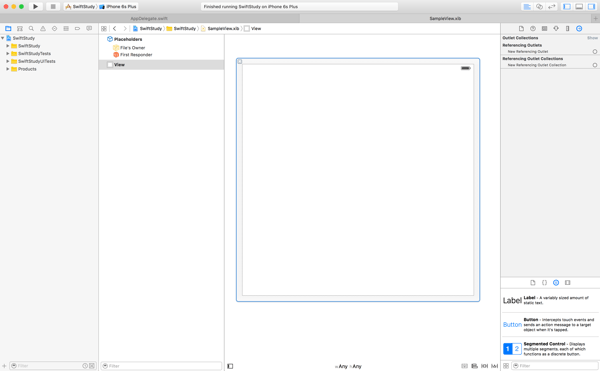Viewport: 600px width, 371px height.
Task: Open the Report navigator icon
Action: [89, 29]
